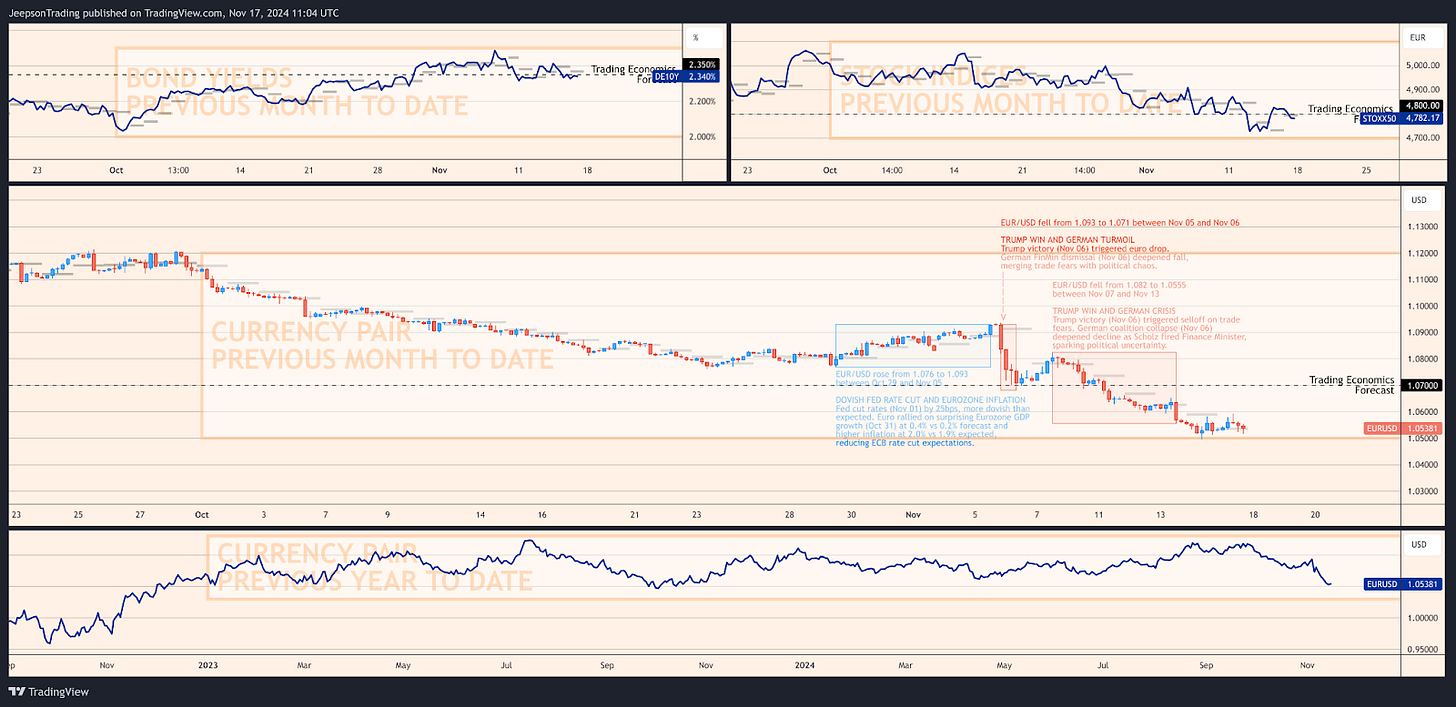Screen dimensions: 1456x707
Task: Click the 'USD' unit label on the yearly pane axis
Action: (x=1417, y=545)
